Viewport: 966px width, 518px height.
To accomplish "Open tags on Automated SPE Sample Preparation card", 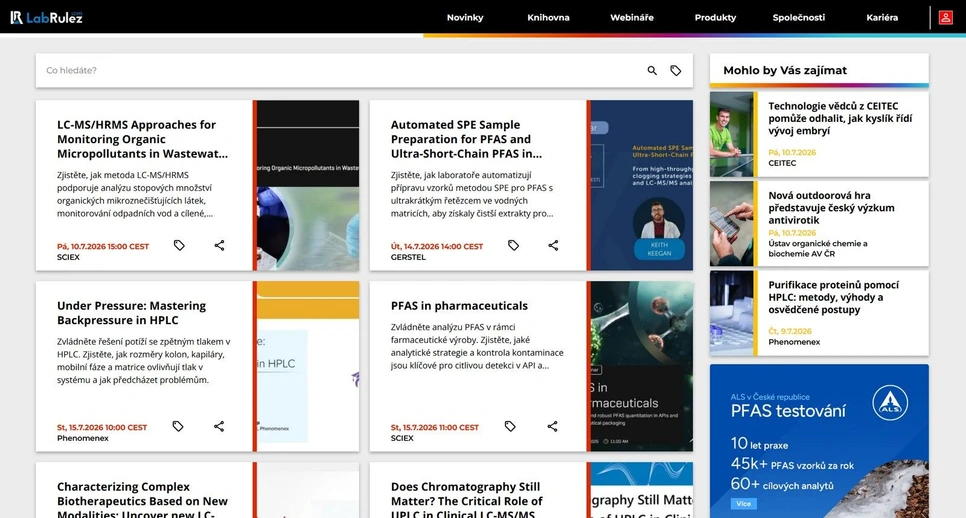I will pos(513,245).
